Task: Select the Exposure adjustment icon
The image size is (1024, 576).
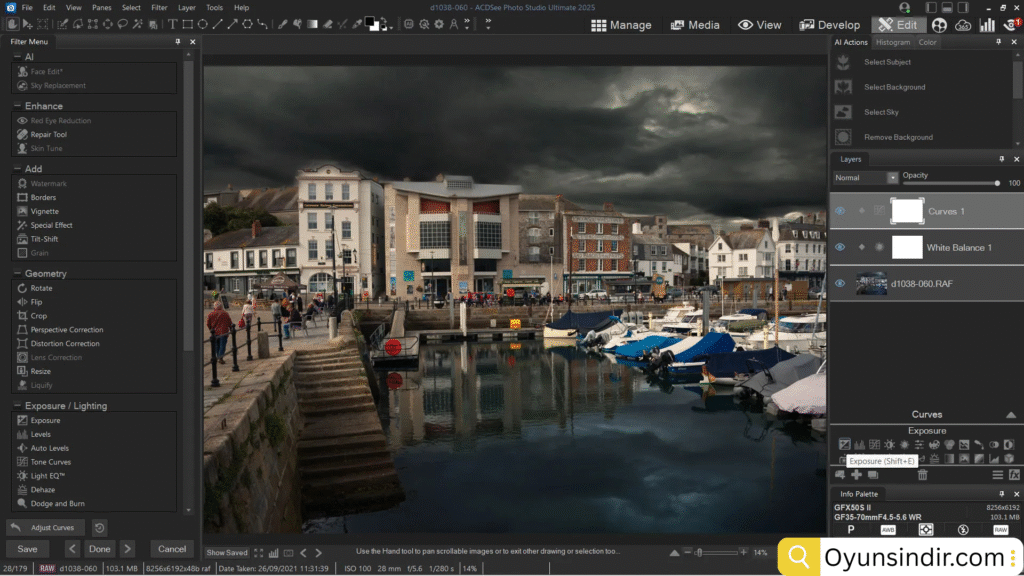Action: (846, 444)
